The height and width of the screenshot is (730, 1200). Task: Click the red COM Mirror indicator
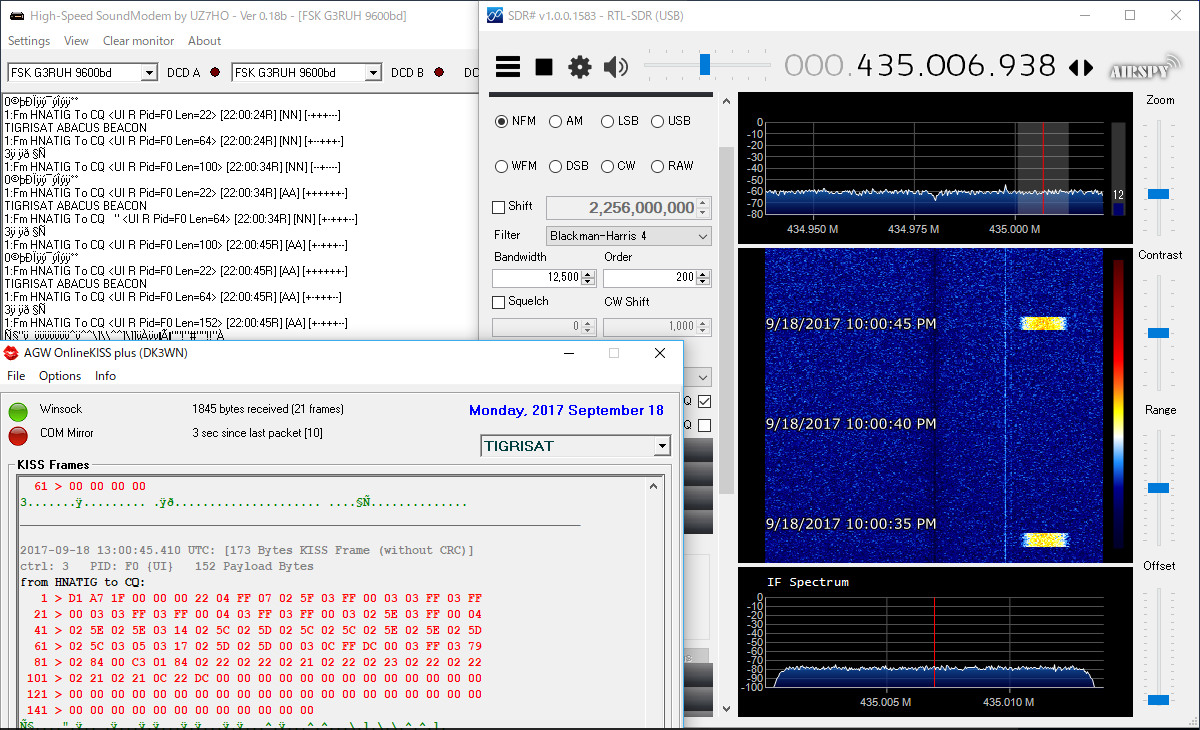pyautogui.click(x=18, y=435)
